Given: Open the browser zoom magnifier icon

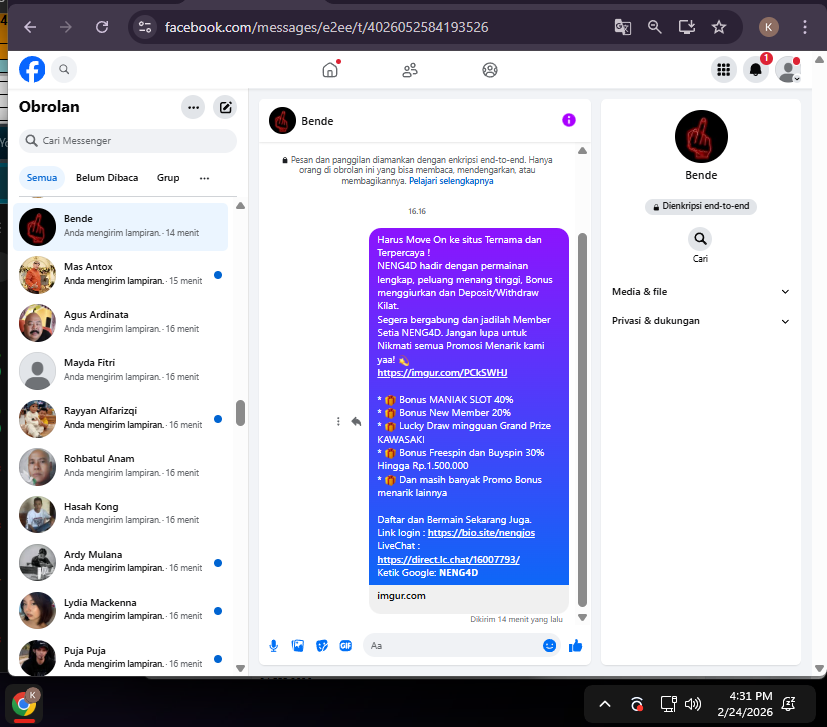Looking at the screenshot, I should point(655,27).
